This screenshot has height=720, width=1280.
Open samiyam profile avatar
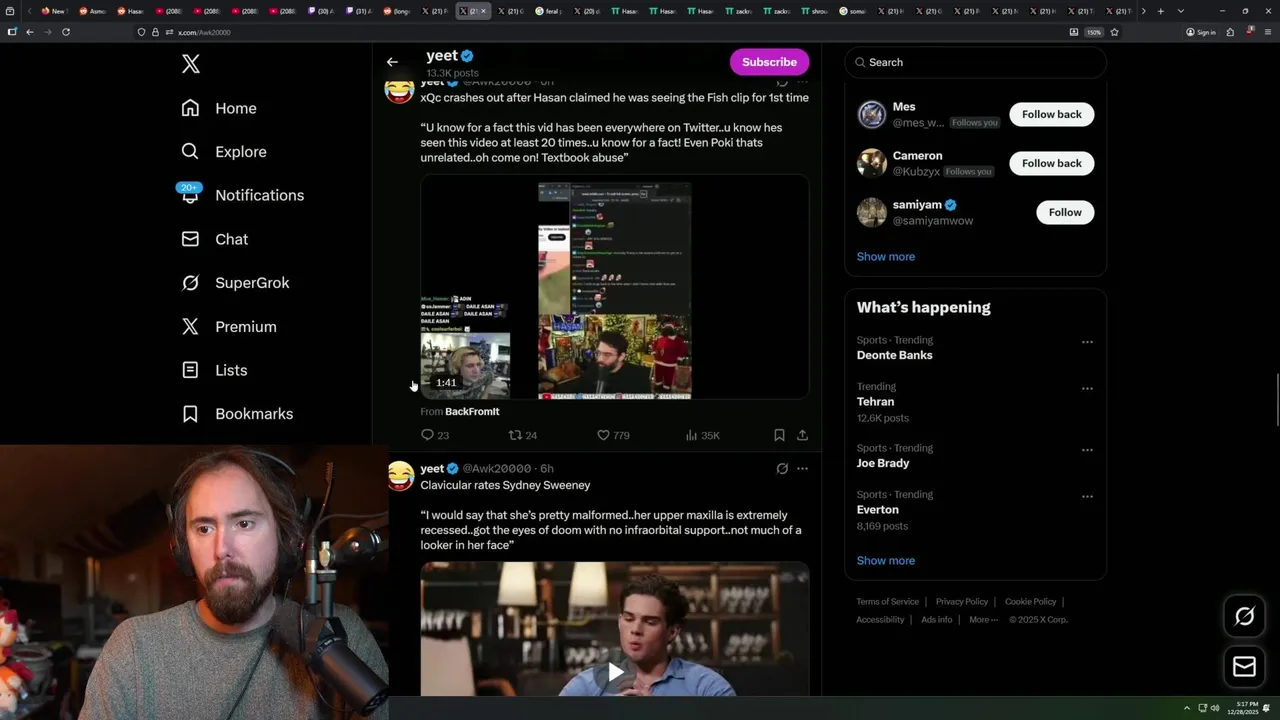point(871,212)
